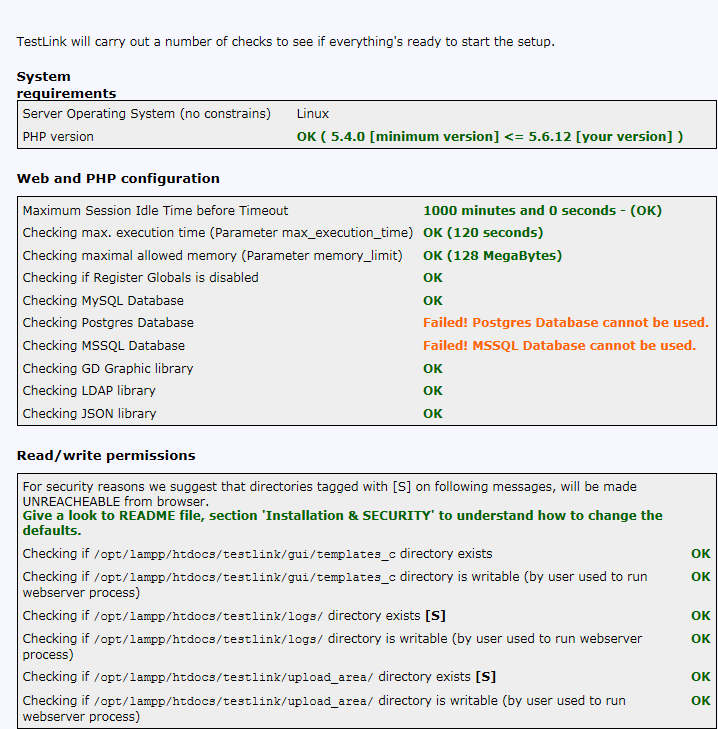Click 'upload_area/ directory exists [S]' check row
The height and width of the screenshot is (729, 718).
click(x=259, y=677)
